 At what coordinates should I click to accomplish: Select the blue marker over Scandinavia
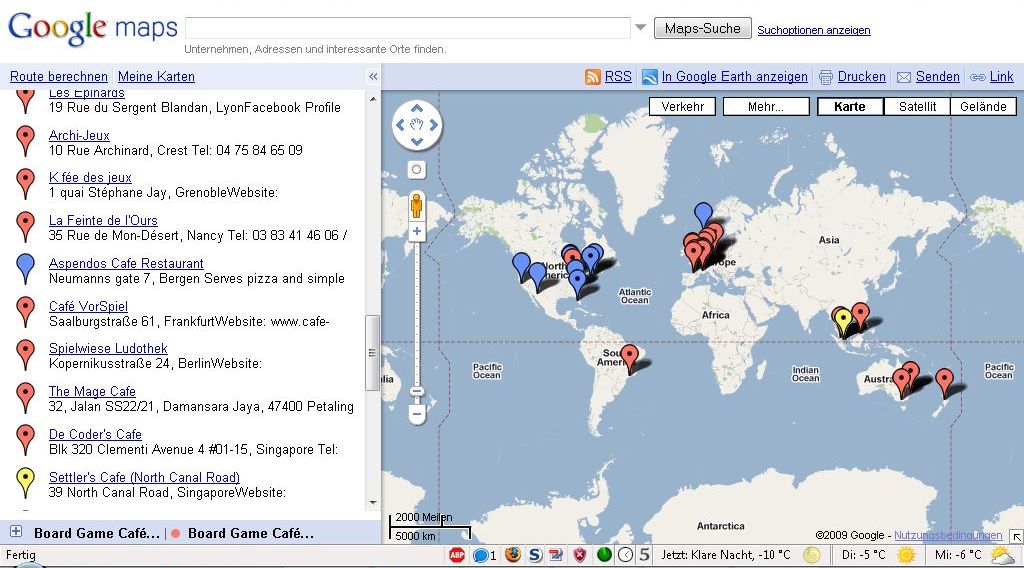pyautogui.click(x=703, y=214)
